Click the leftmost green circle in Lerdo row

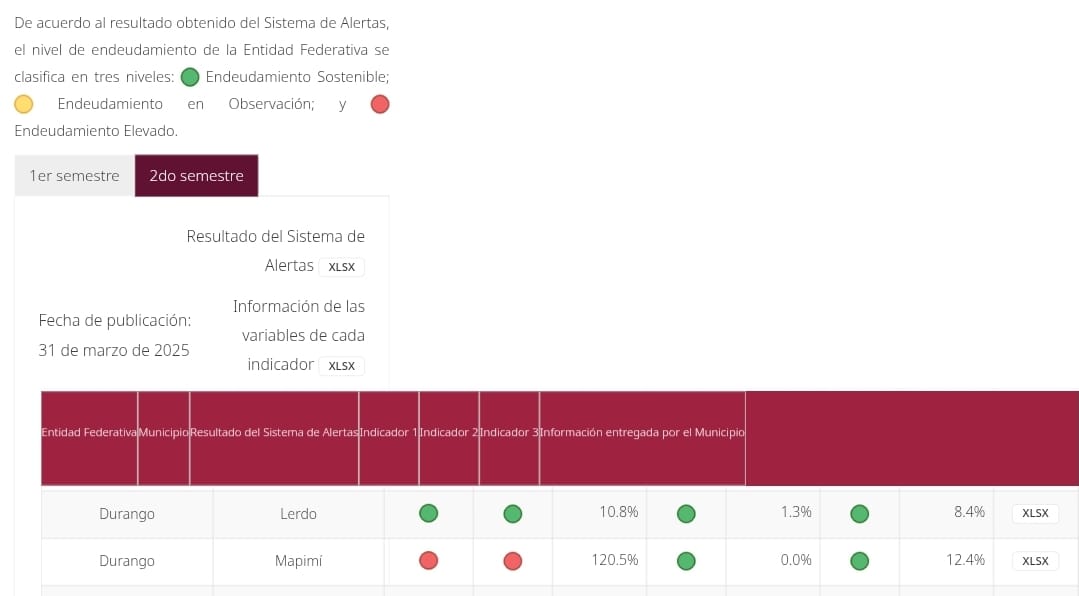pos(428,513)
